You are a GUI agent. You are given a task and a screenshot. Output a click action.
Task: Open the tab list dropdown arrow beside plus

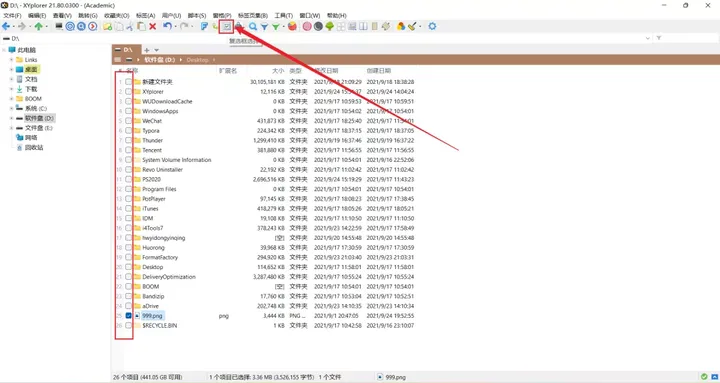click(x=157, y=50)
